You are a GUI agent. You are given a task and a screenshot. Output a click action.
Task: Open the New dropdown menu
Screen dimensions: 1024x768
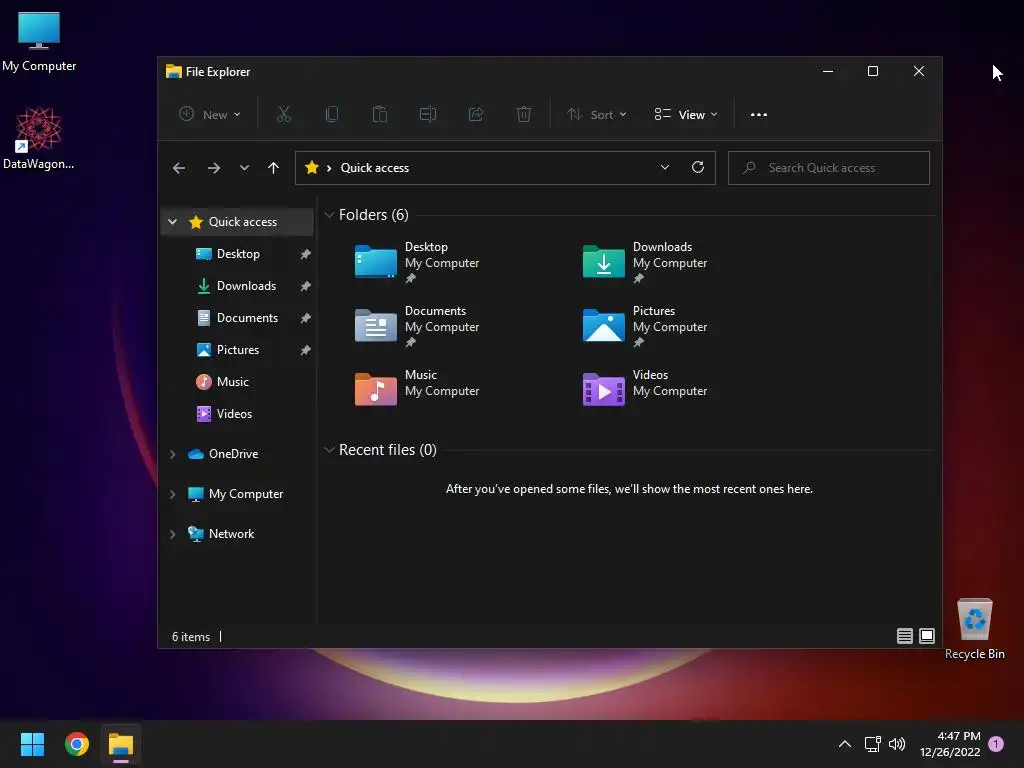[x=210, y=114]
